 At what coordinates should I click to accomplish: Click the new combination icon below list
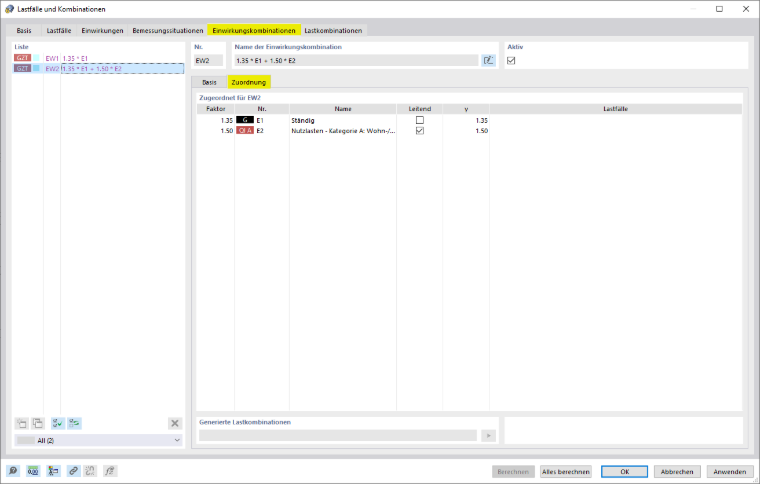click(x=22, y=423)
